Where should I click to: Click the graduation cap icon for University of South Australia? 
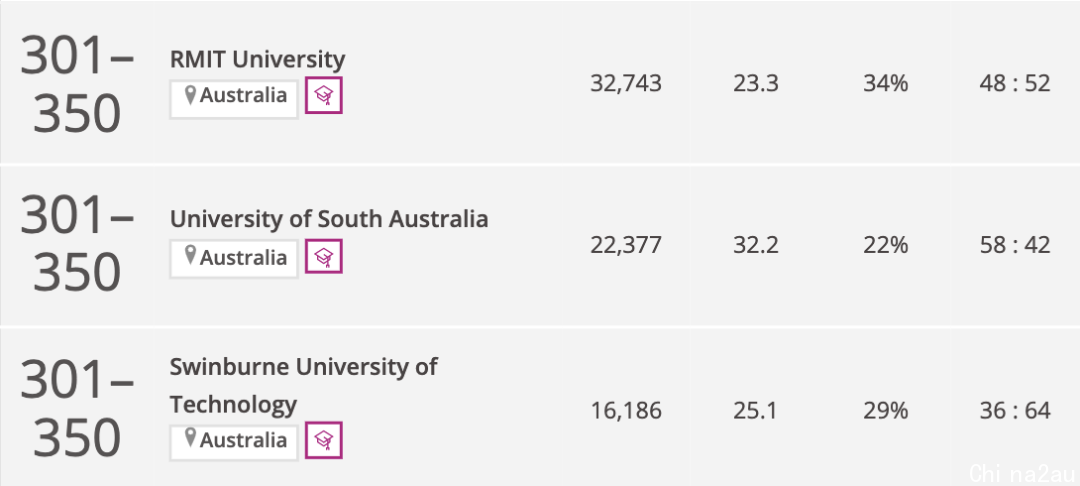[x=324, y=257]
